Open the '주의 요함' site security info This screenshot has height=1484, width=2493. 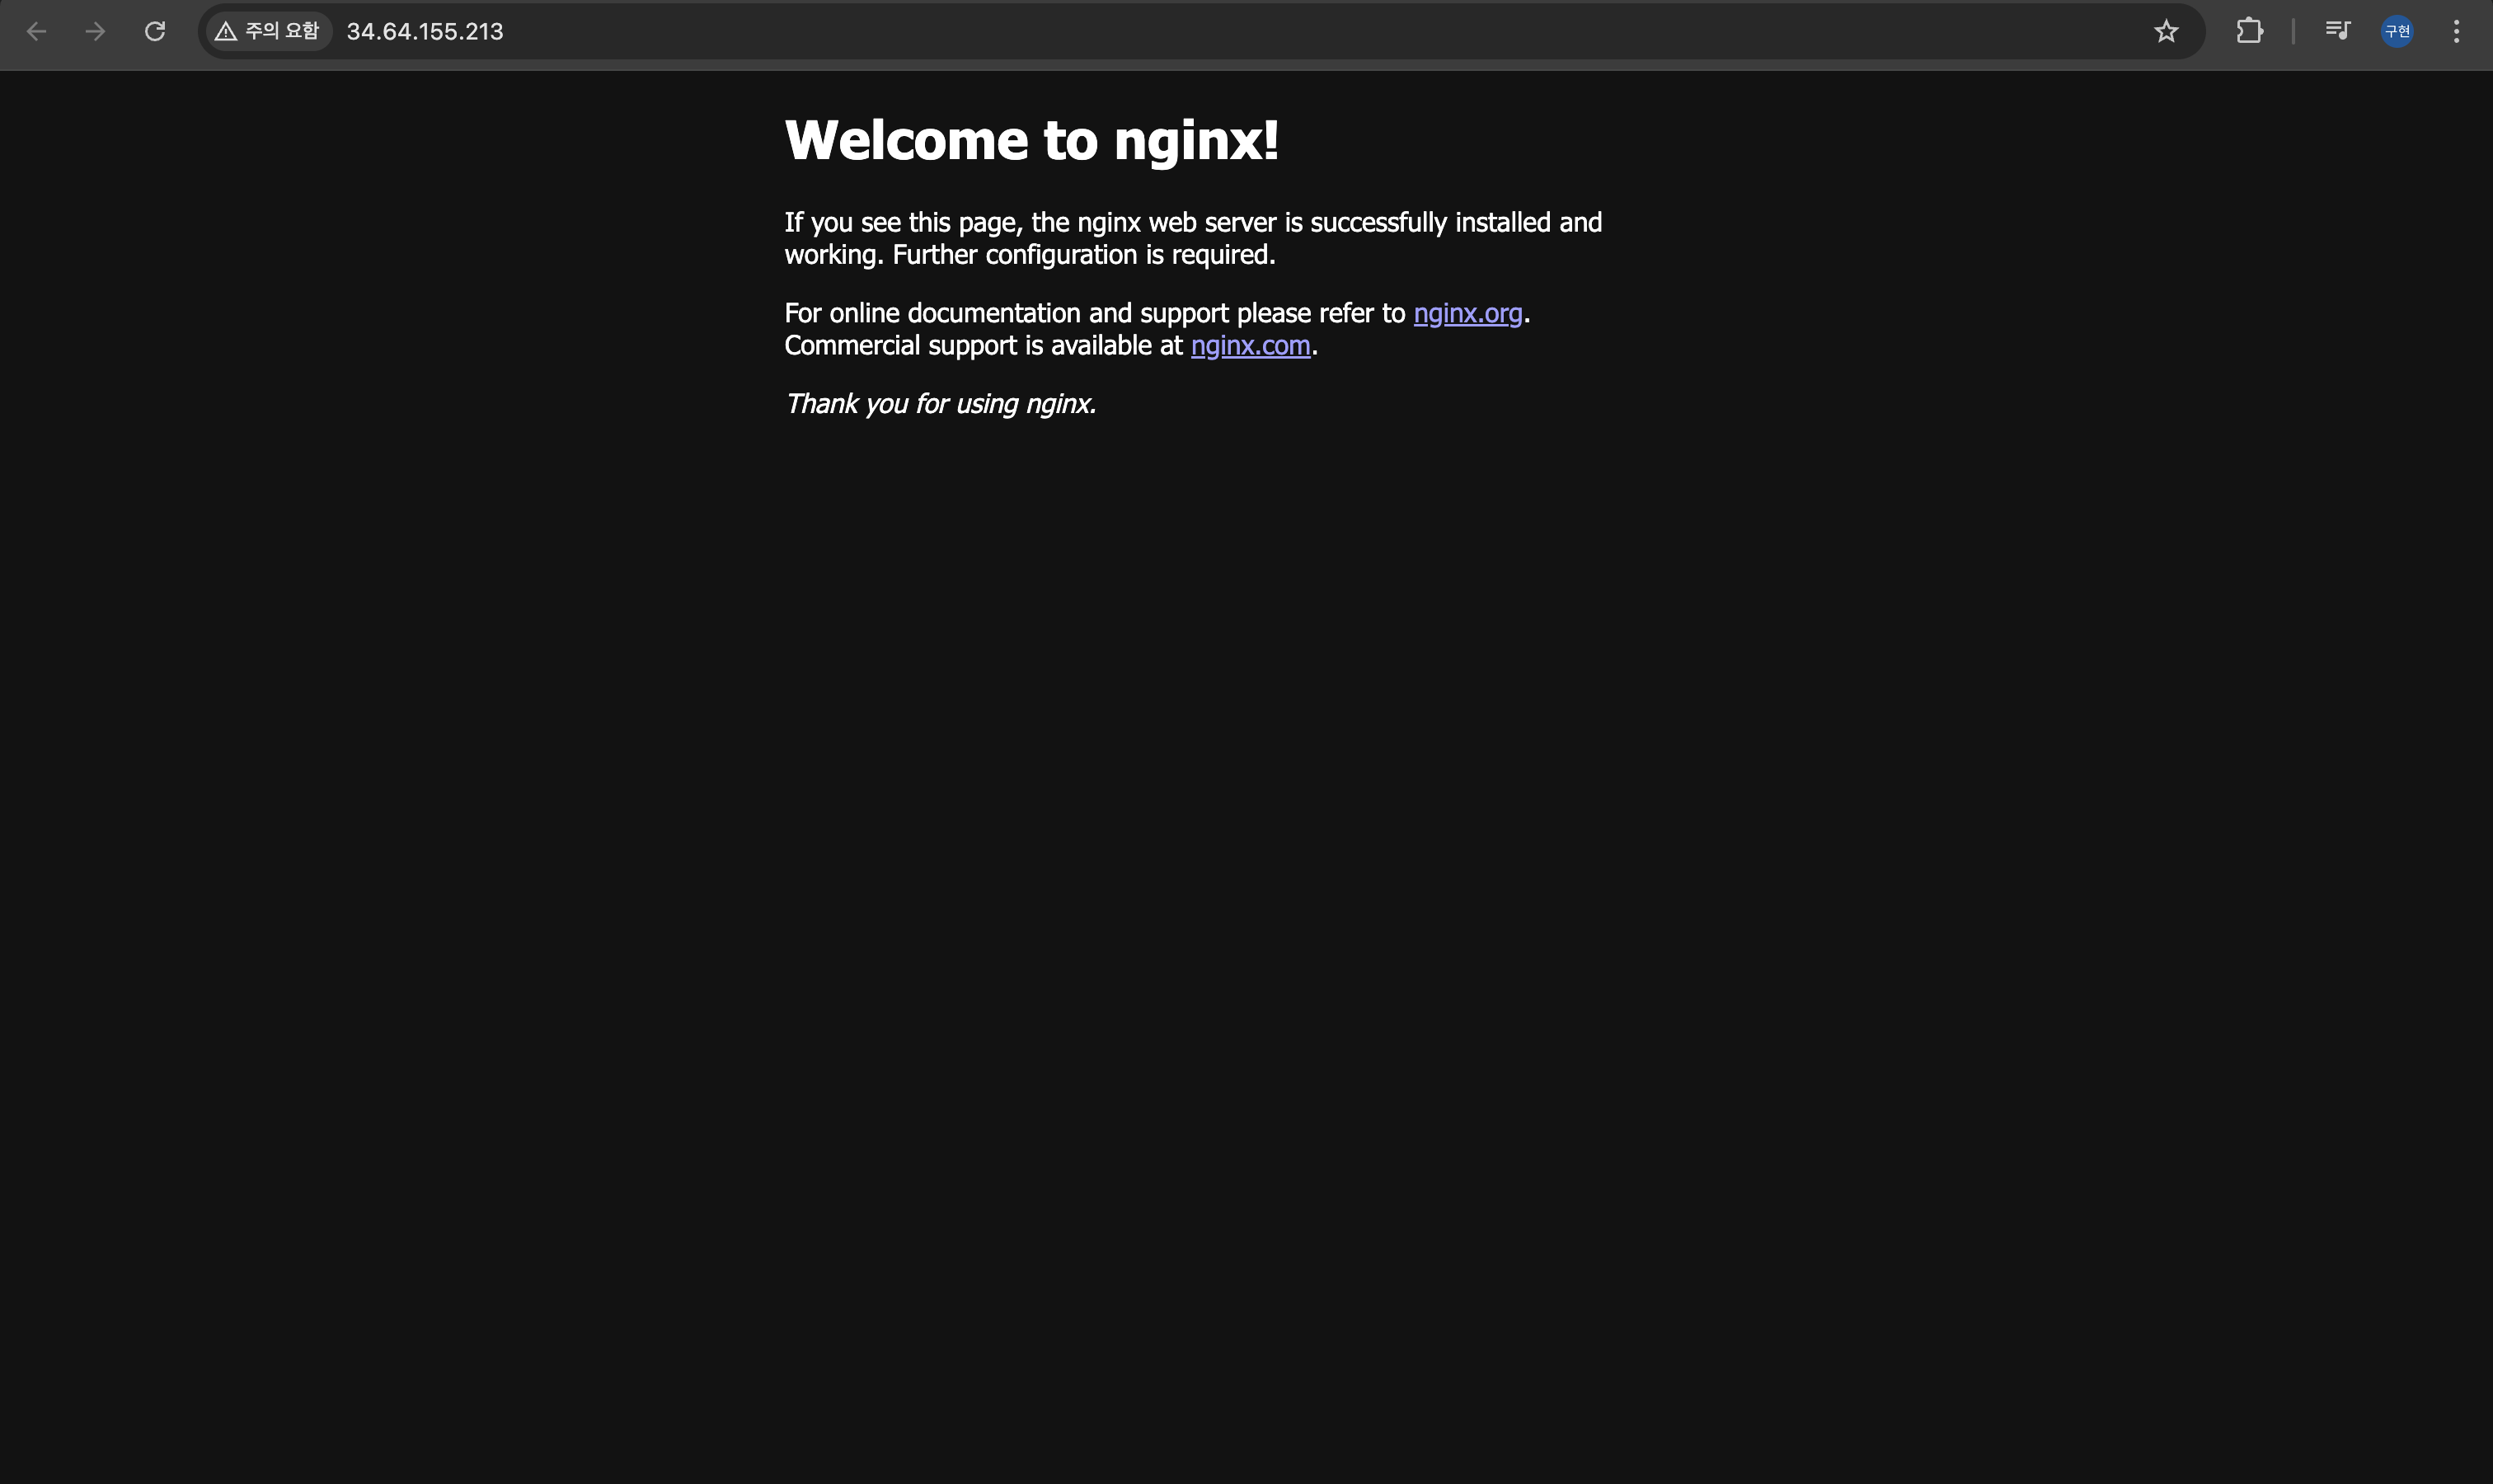tap(281, 31)
